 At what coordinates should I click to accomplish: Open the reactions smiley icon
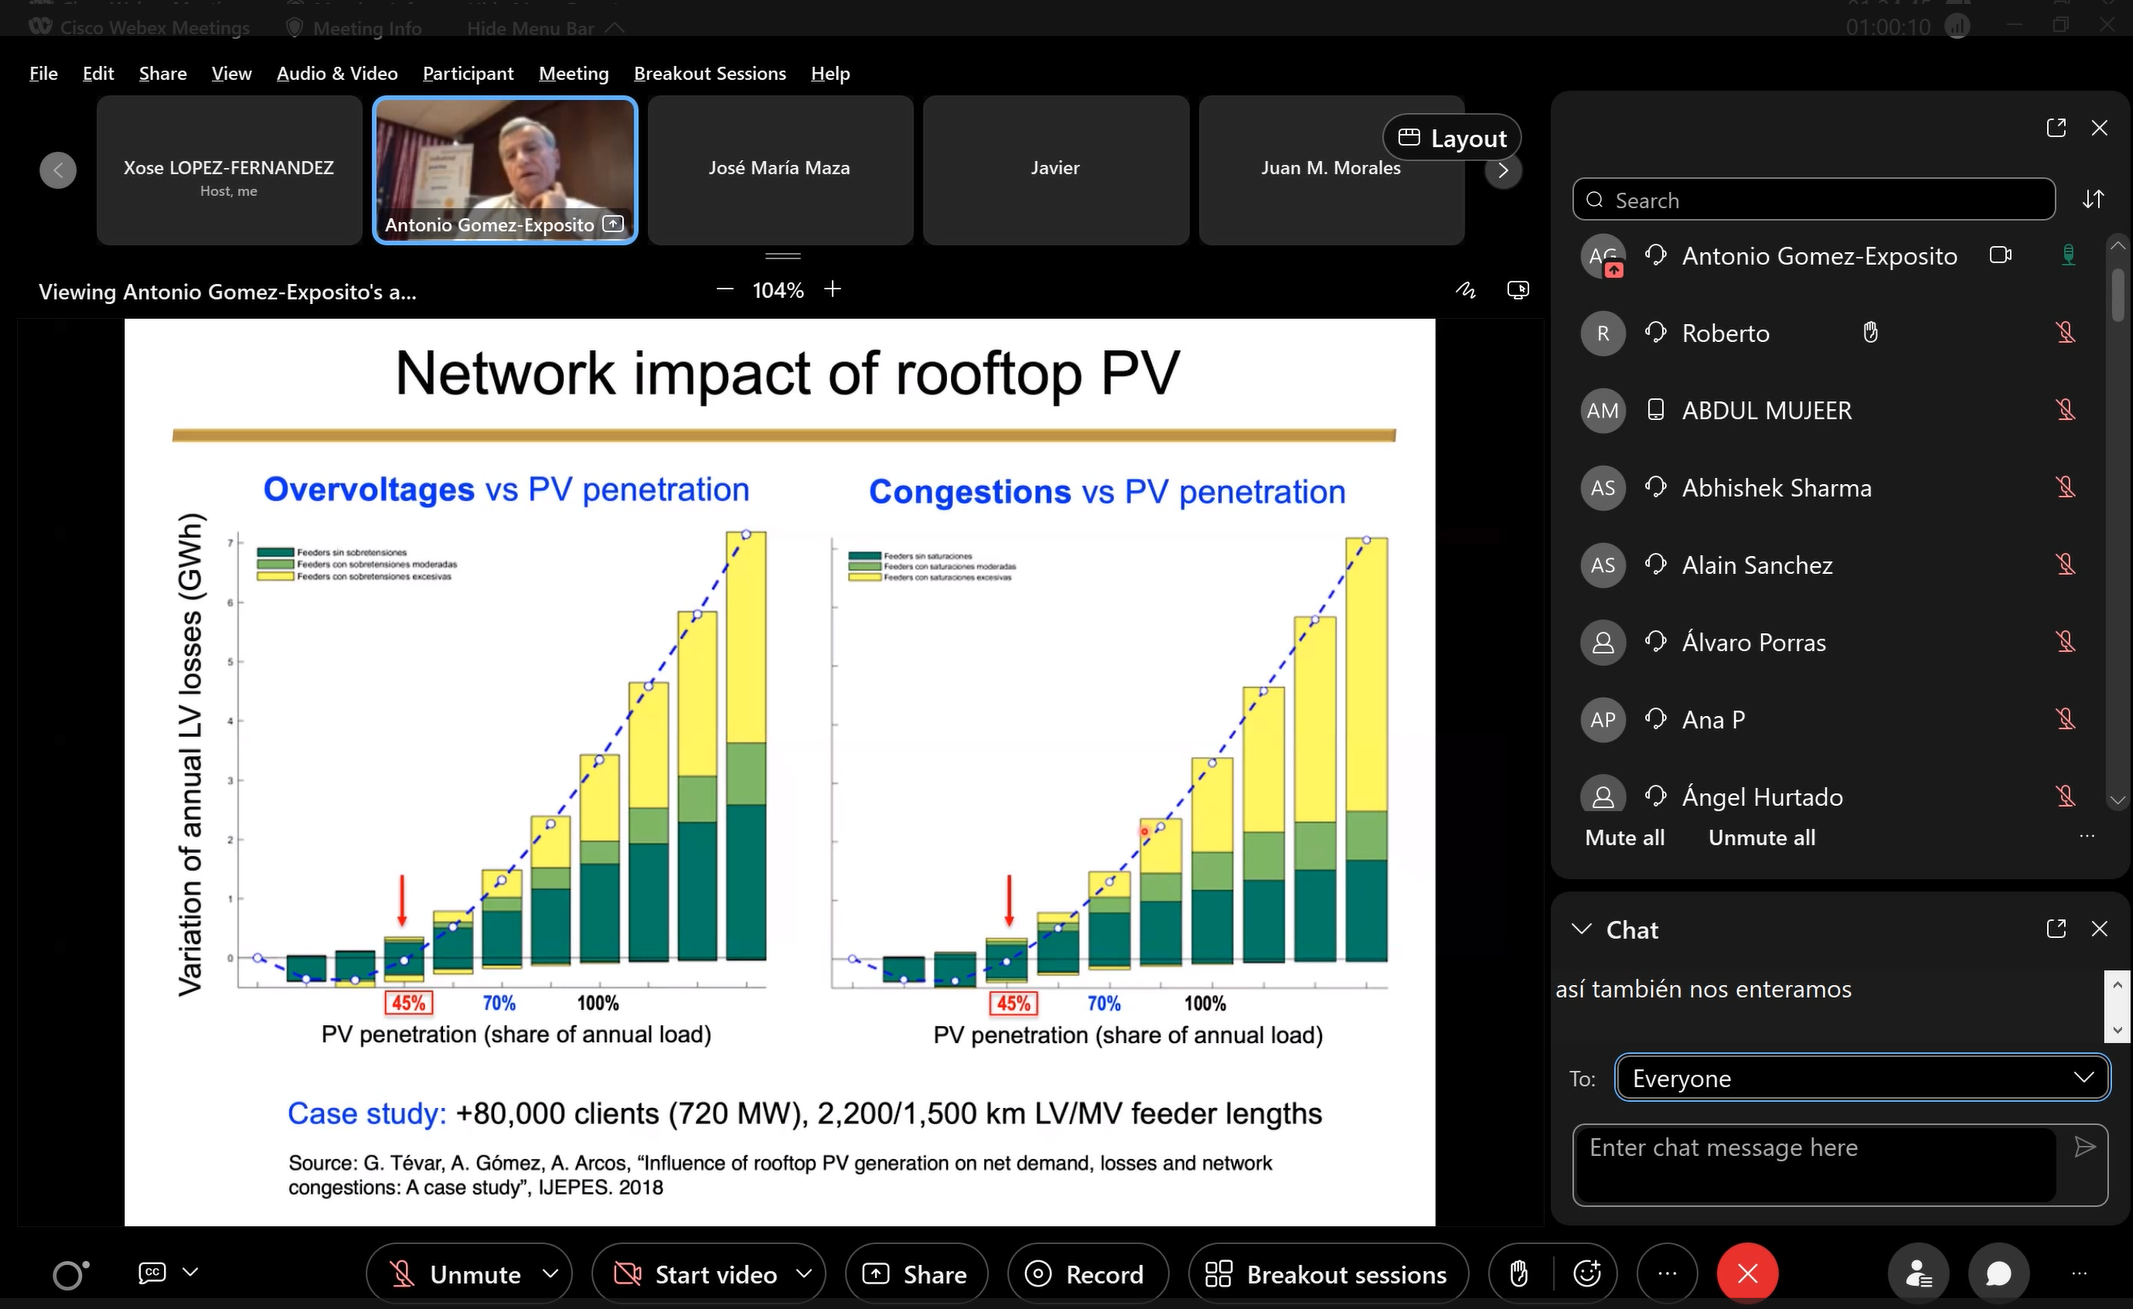coord(1587,1273)
